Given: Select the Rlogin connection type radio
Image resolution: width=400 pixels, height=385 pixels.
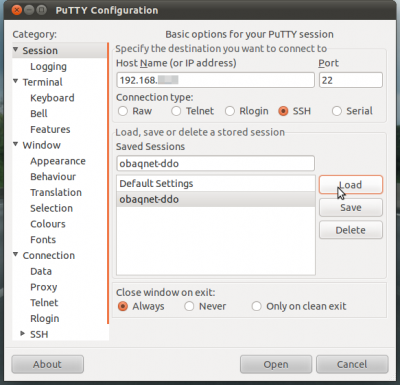Looking at the screenshot, I should point(230,111).
